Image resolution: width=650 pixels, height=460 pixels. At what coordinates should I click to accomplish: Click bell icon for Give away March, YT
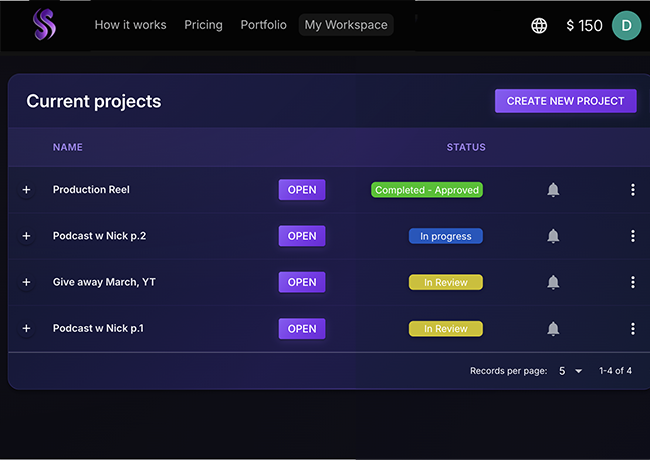(x=553, y=282)
